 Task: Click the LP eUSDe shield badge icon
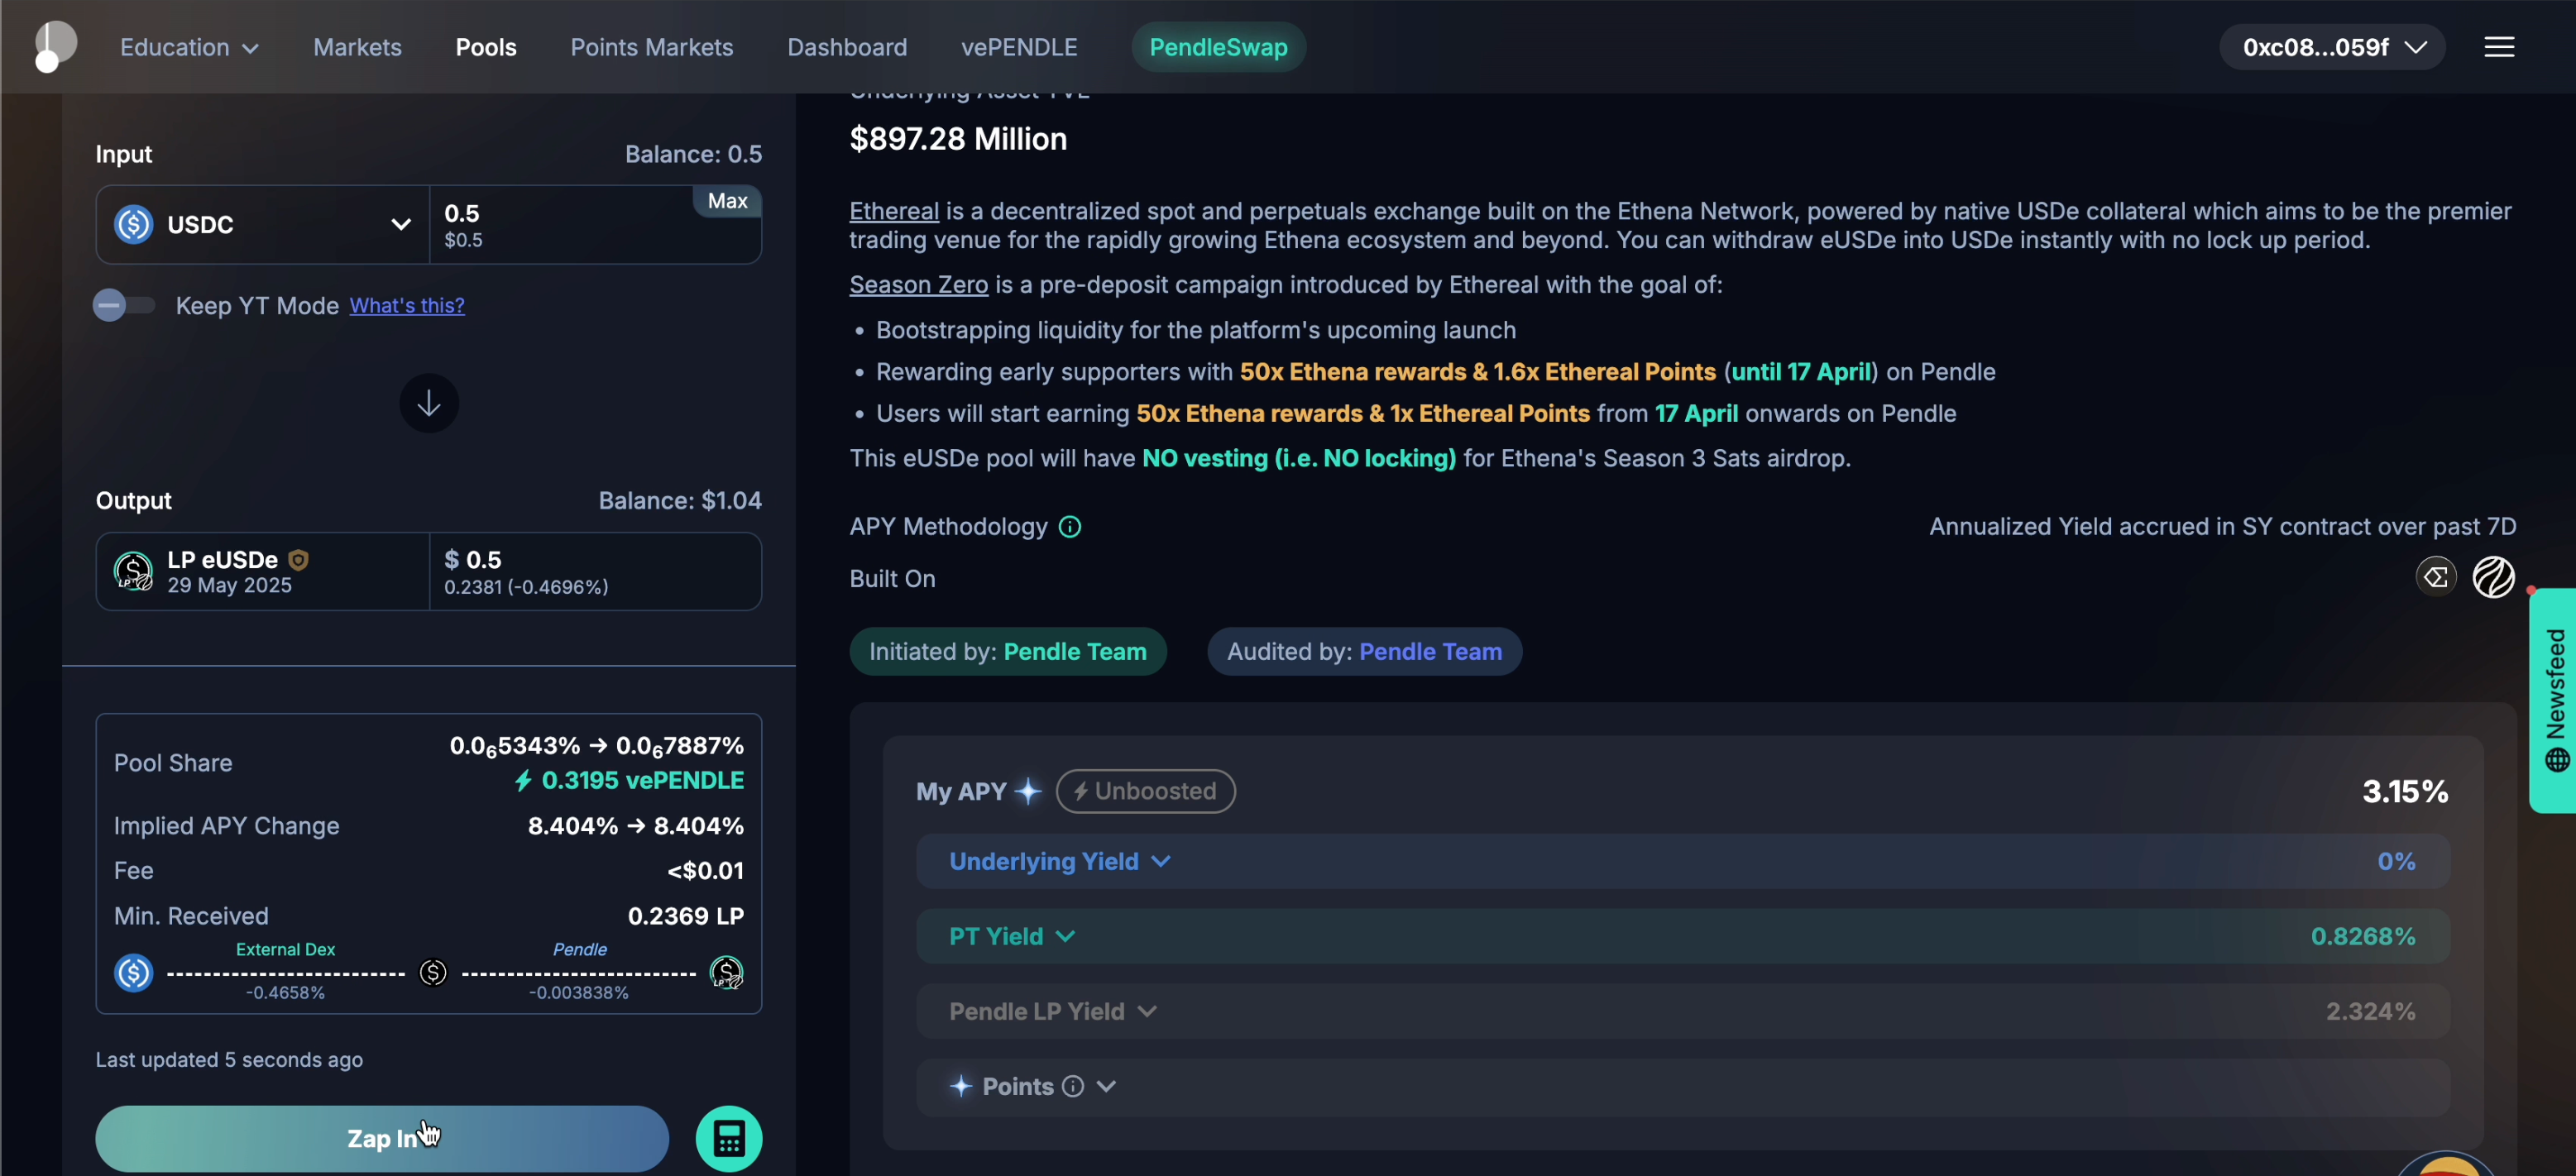[x=298, y=560]
